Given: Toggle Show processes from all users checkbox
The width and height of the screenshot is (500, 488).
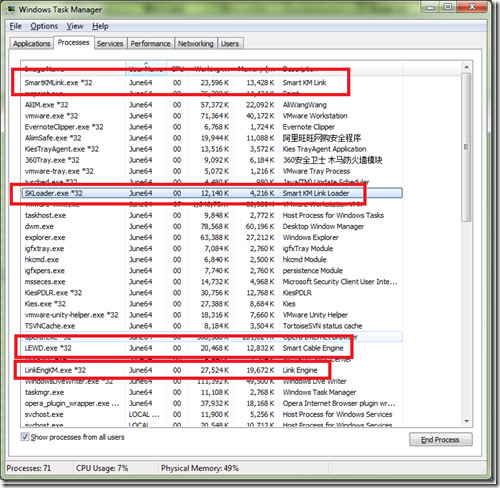Looking at the screenshot, I should pos(25,437).
